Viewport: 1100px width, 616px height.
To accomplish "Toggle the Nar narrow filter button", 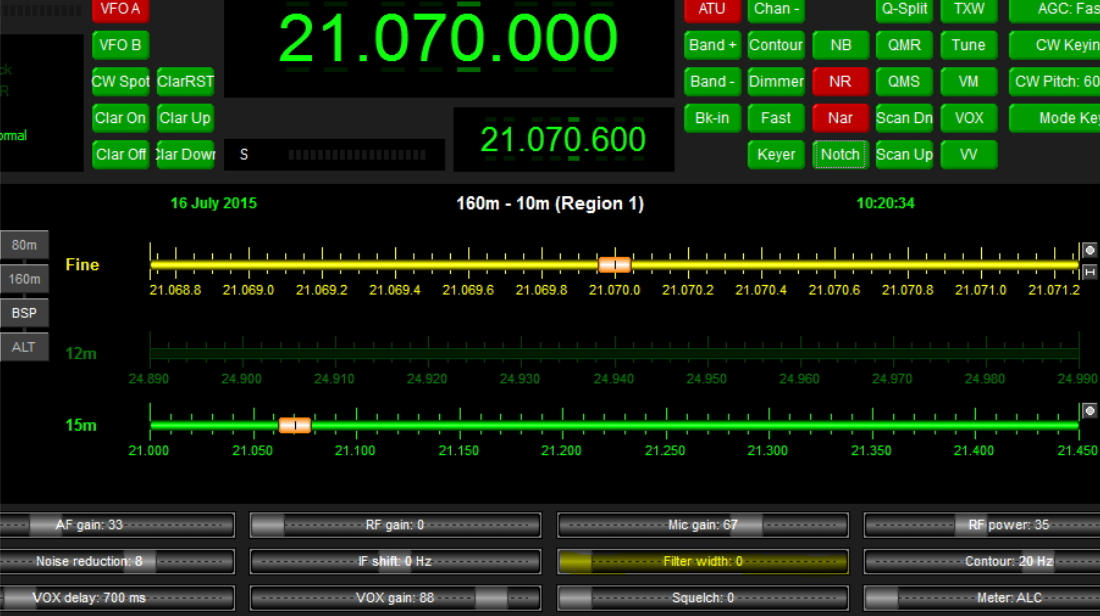I will pos(840,119).
